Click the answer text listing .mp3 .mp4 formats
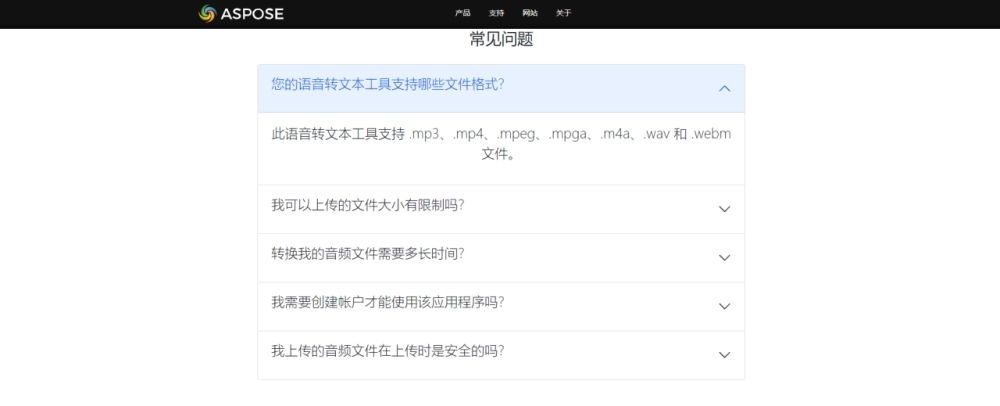Viewport: 1000px width, 406px height. [501, 144]
